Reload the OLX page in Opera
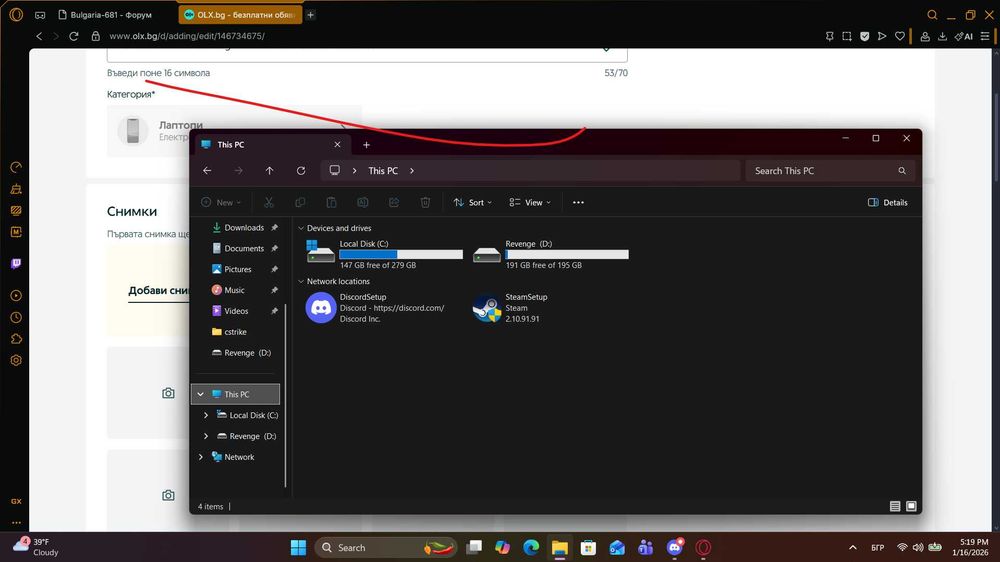Viewport: 1000px width, 562px height. (x=73, y=36)
